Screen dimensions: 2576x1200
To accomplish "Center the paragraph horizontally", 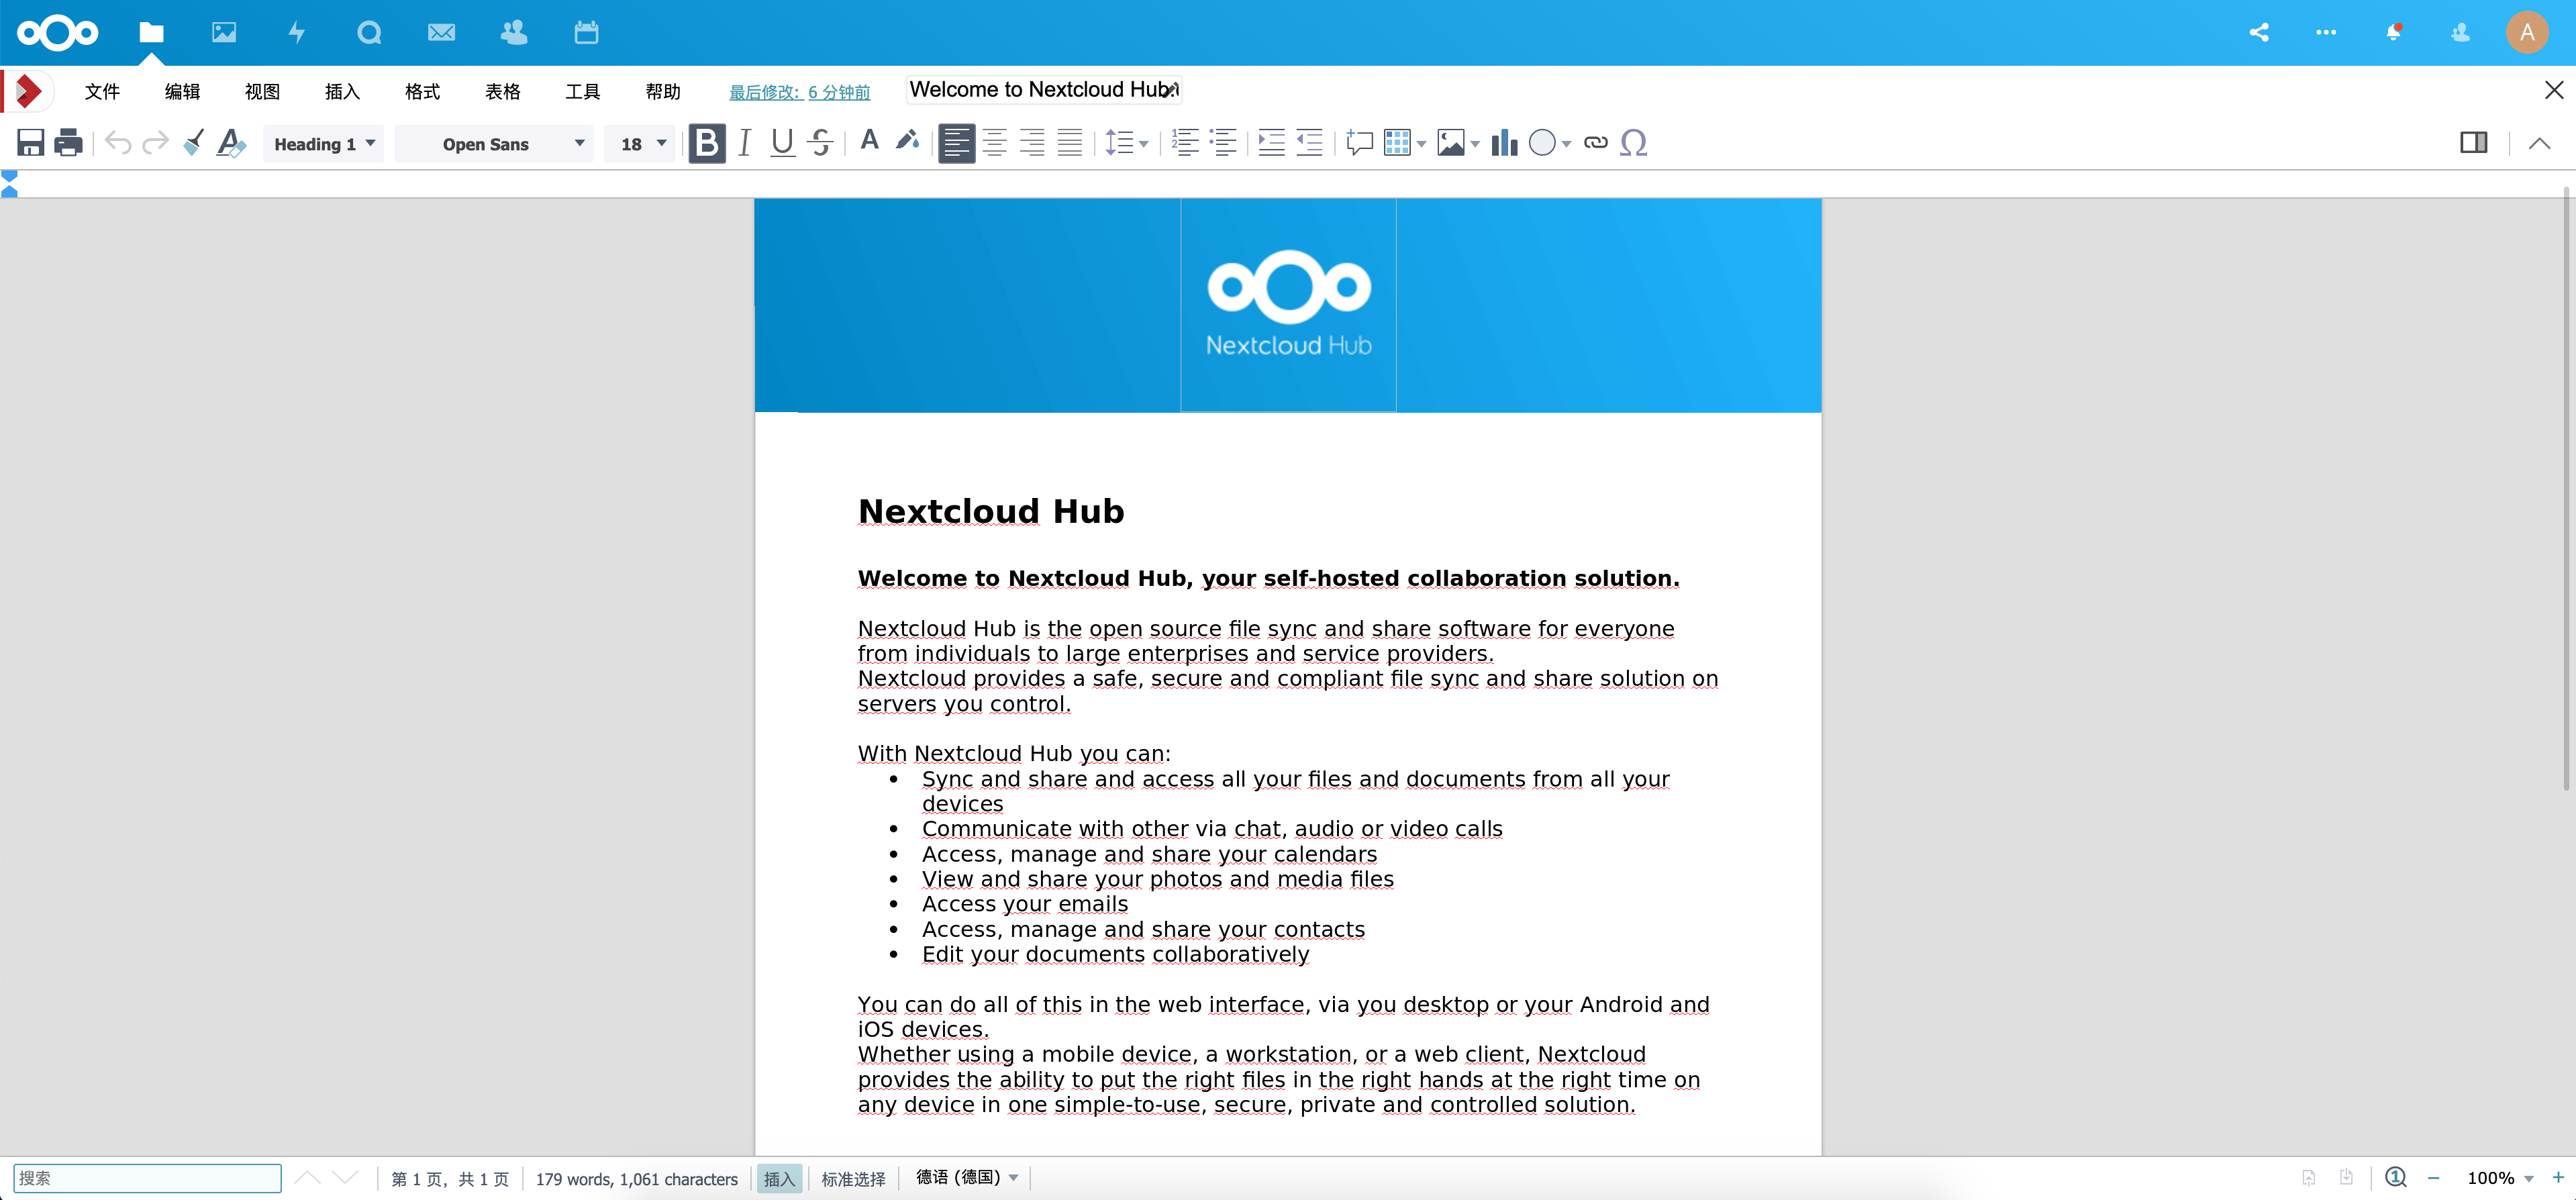I will tap(994, 143).
